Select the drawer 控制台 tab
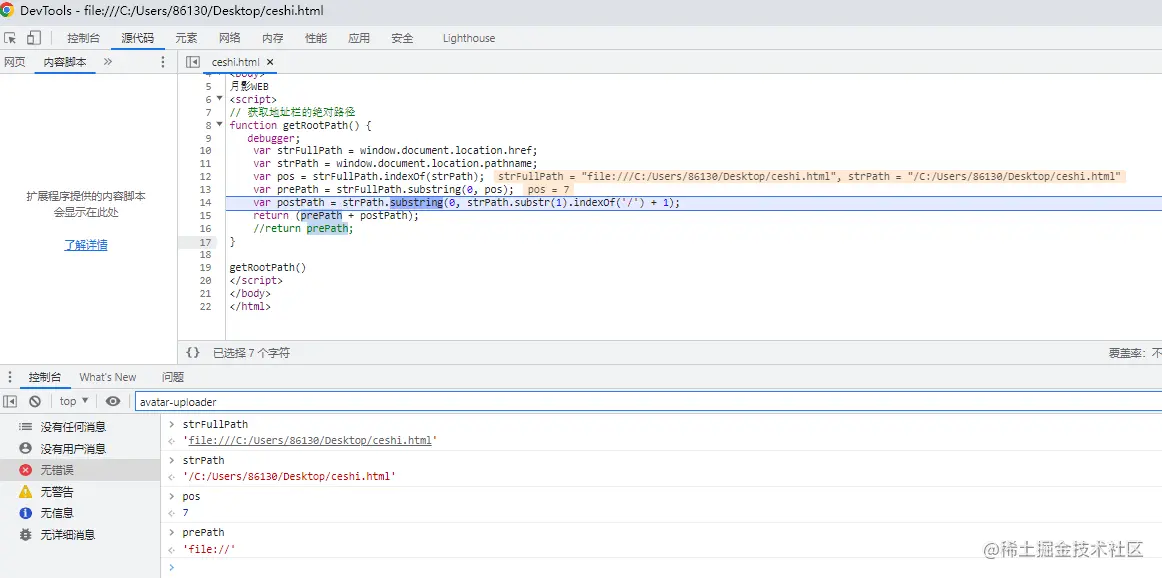This screenshot has height=578, width=1162. point(44,377)
